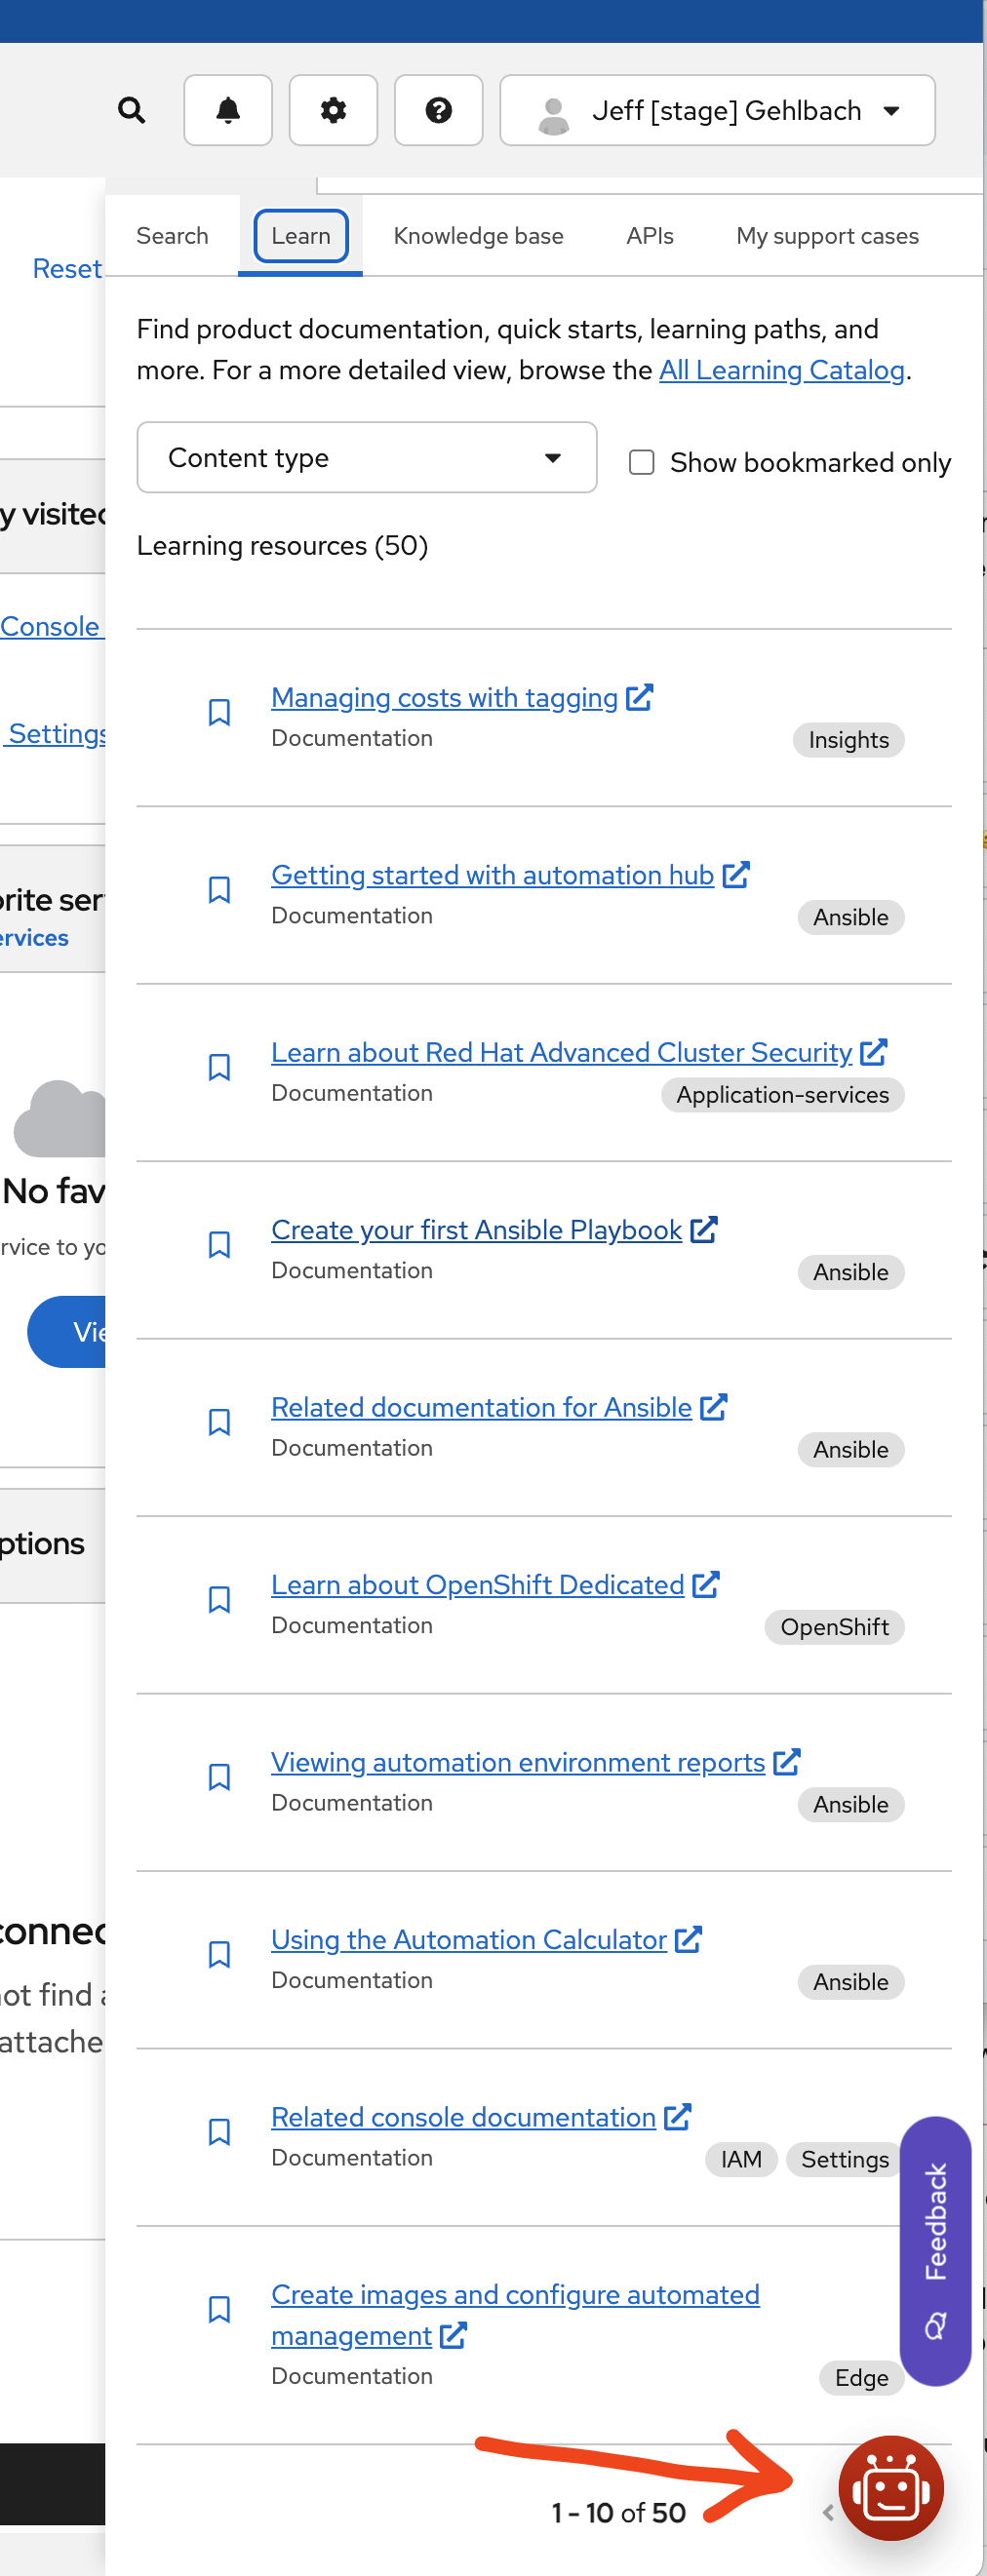This screenshot has width=987, height=2576.
Task: Open Related console documentation link
Action: pos(463,2118)
